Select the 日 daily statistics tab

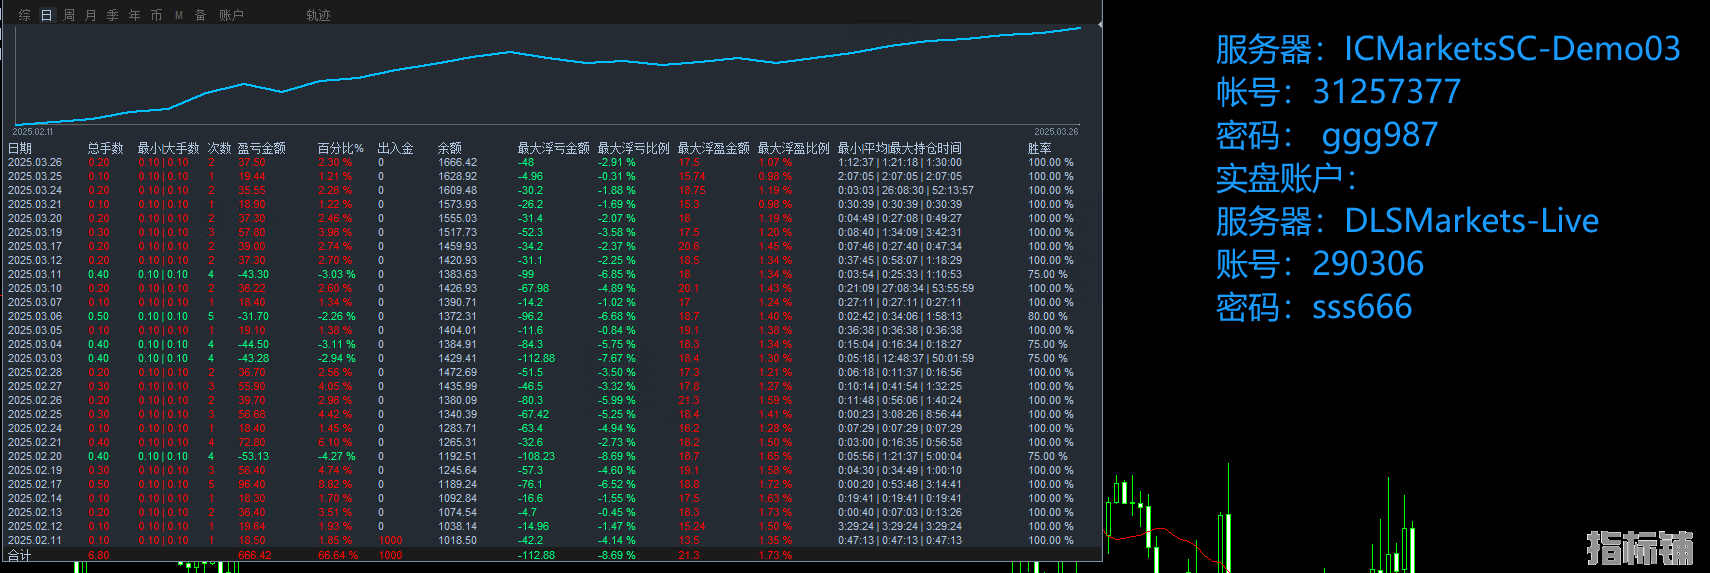pos(47,15)
